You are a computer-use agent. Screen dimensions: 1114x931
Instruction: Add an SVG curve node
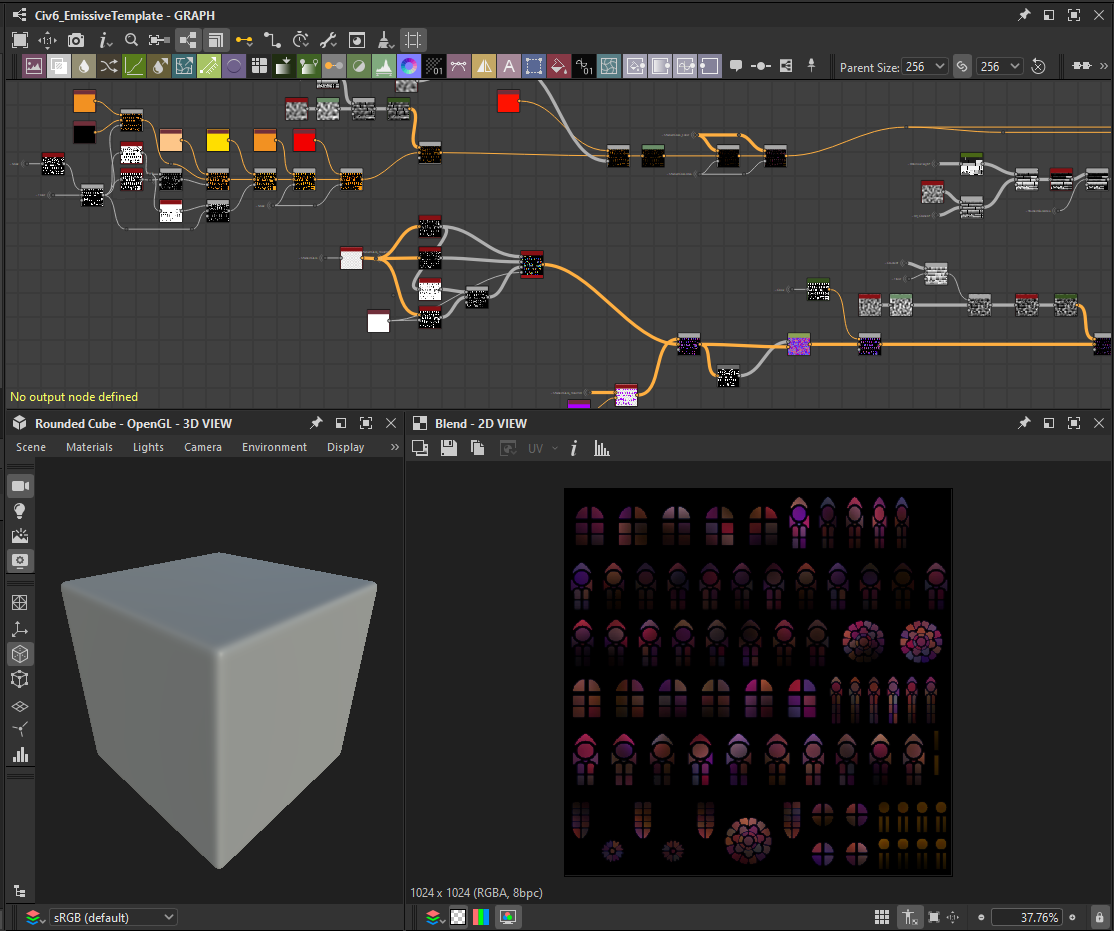click(x=458, y=66)
